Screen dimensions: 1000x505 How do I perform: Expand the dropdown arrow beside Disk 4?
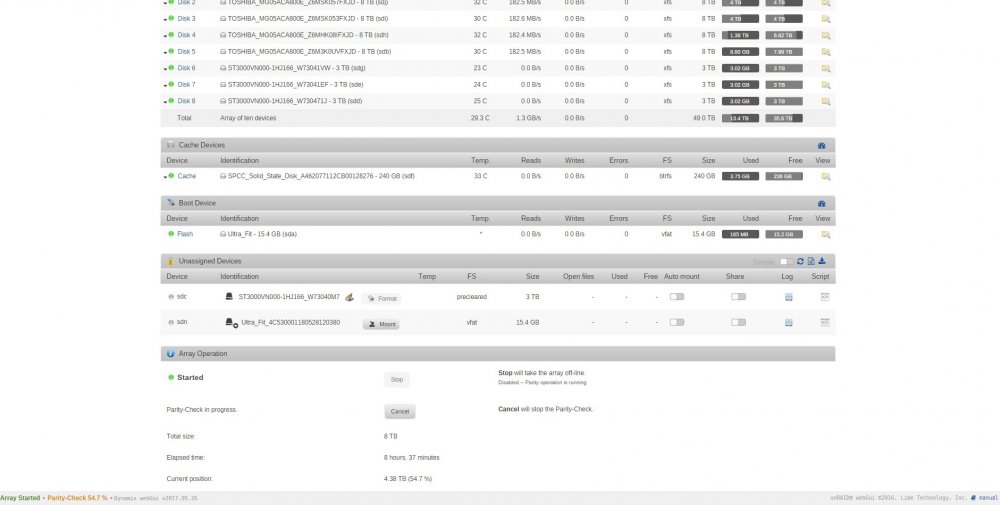(x=165, y=36)
